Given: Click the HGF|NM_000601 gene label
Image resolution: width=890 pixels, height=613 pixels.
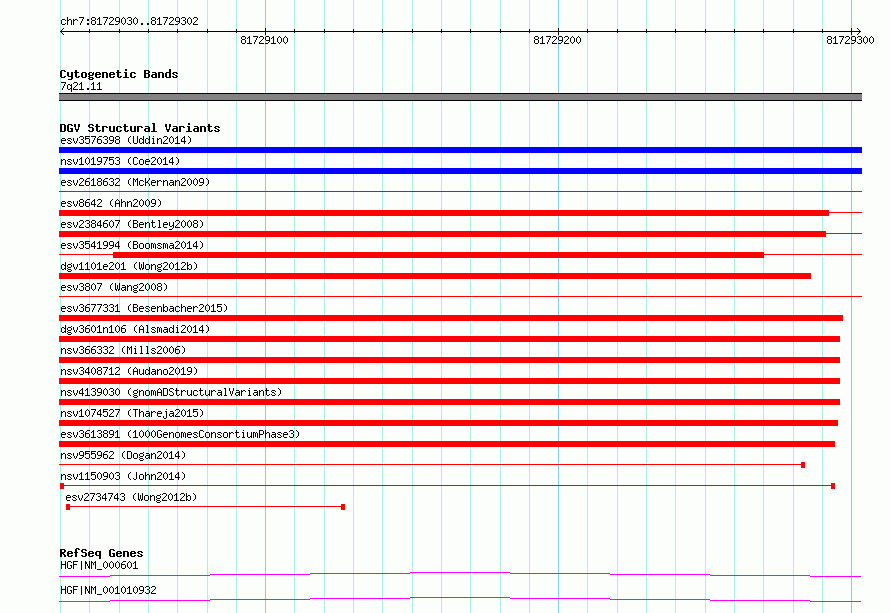Looking at the screenshot, I should coord(99,565).
